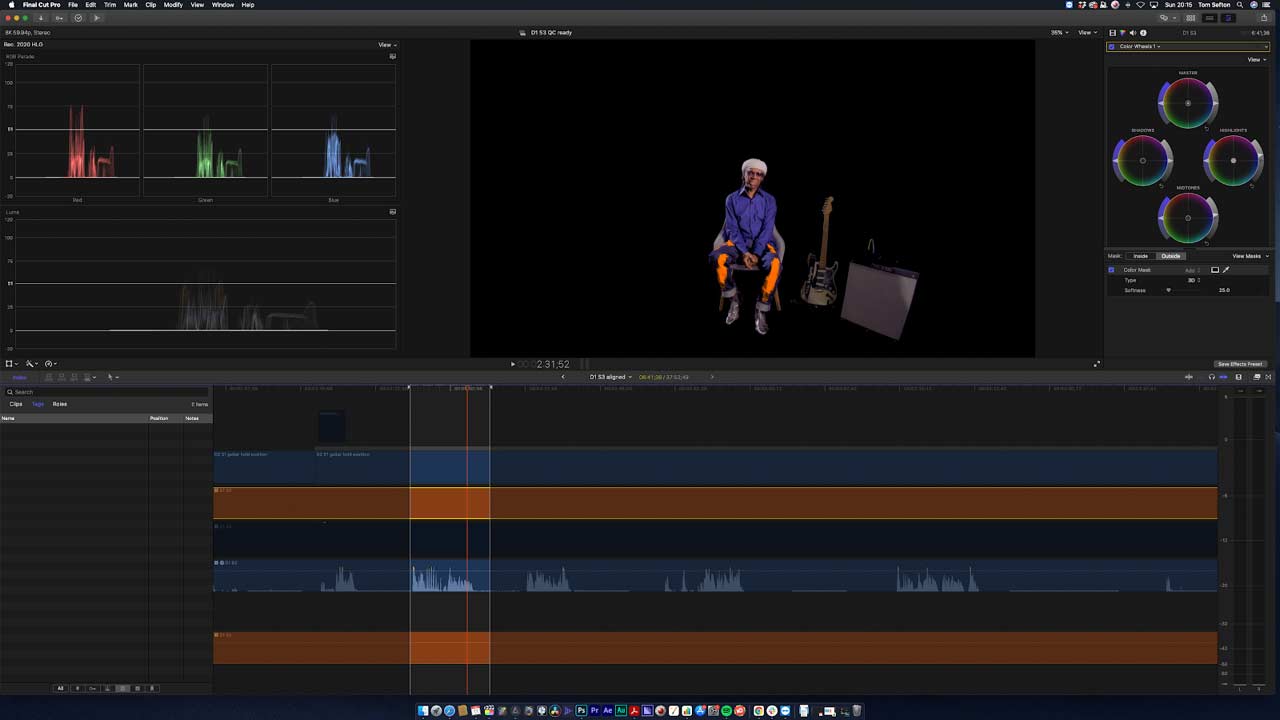Enter full screen viewer with arrows icon
1280x720 pixels.
[1097, 364]
